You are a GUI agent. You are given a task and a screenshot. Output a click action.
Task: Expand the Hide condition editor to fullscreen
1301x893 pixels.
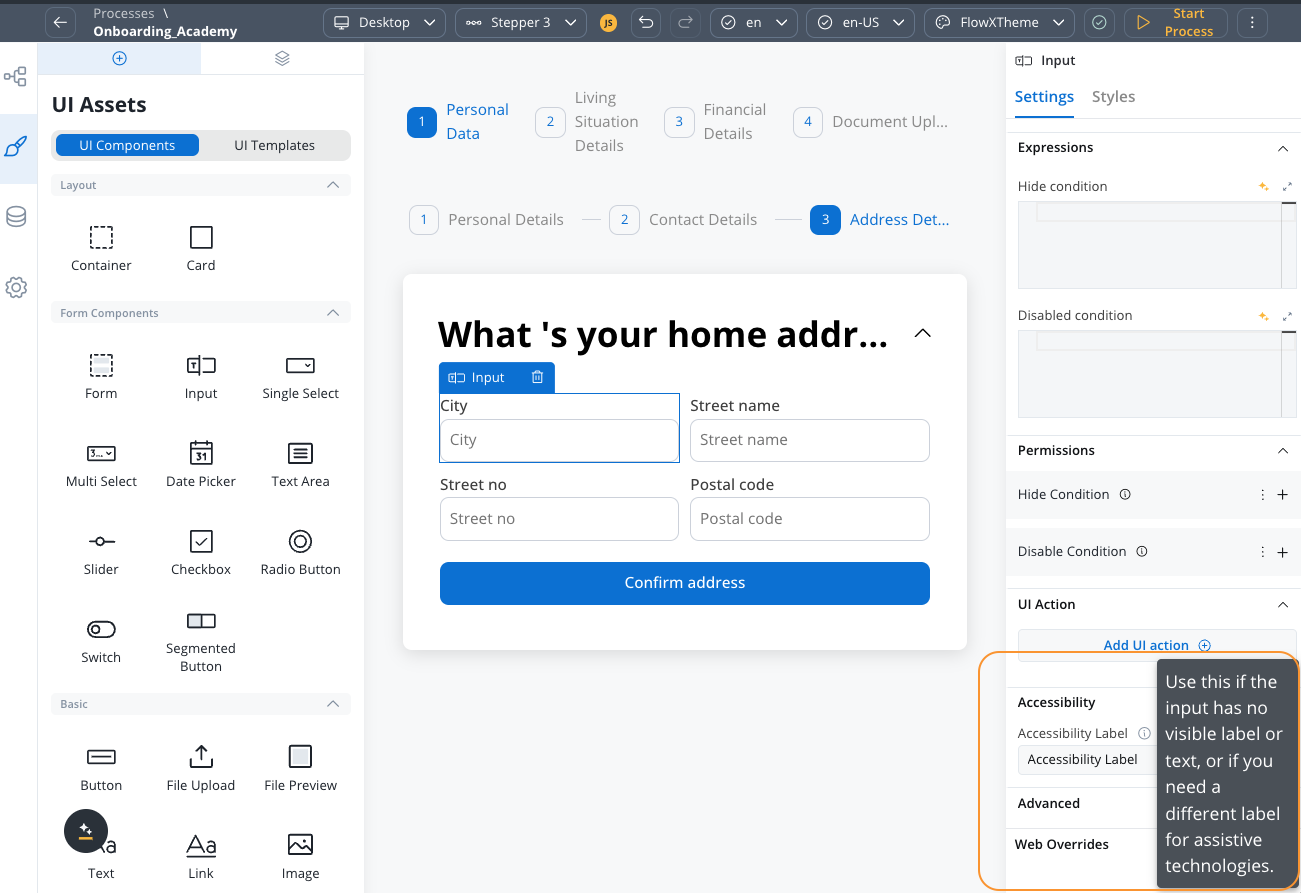pyautogui.click(x=1287, y=187)
